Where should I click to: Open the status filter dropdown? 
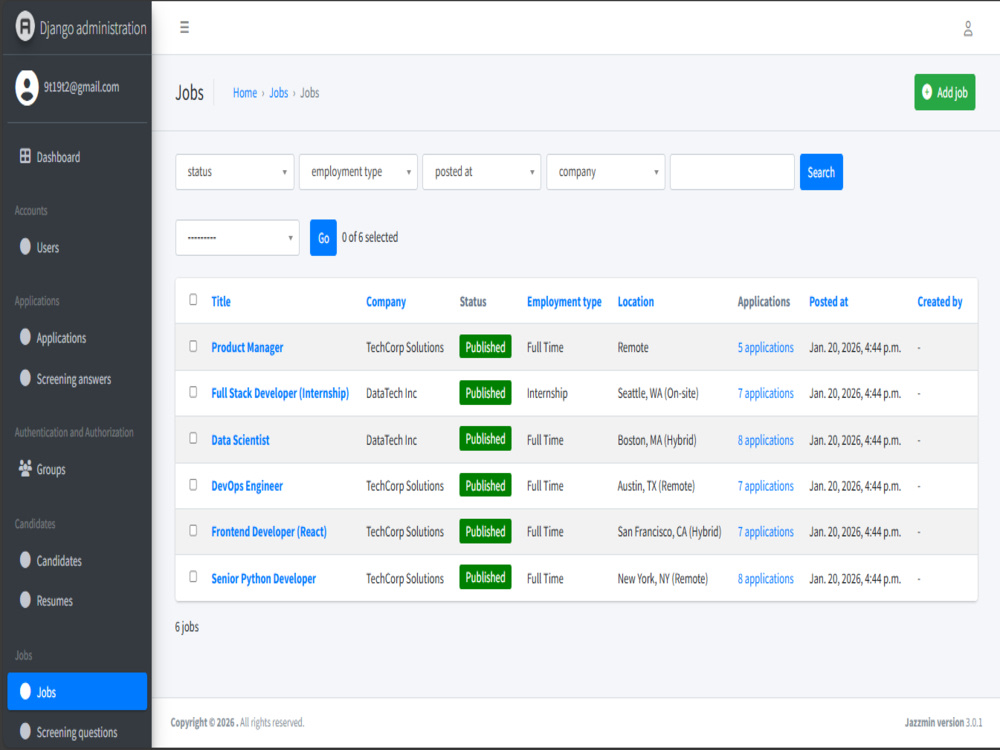tap(235, 172)
